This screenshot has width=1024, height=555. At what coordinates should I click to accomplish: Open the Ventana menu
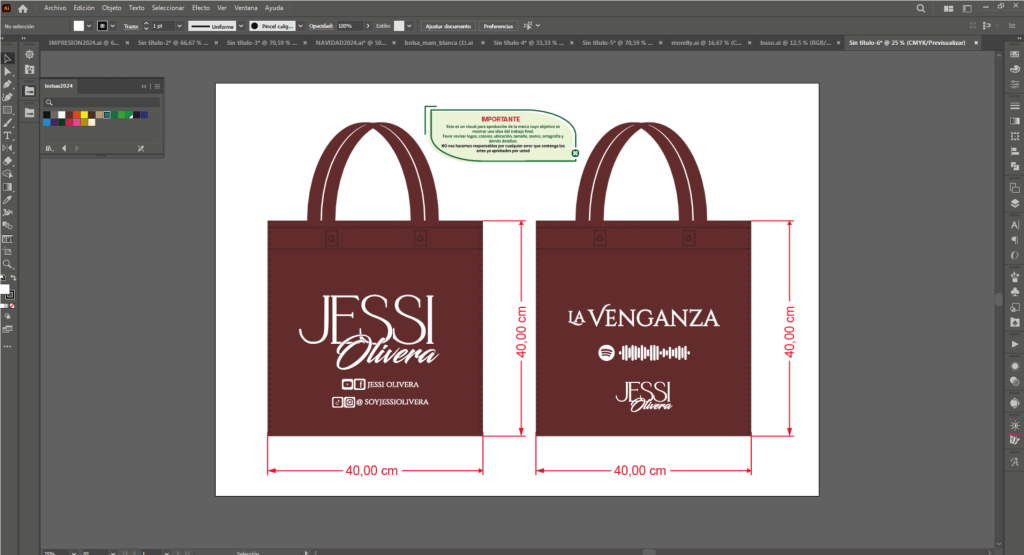(x=246, y=8)
